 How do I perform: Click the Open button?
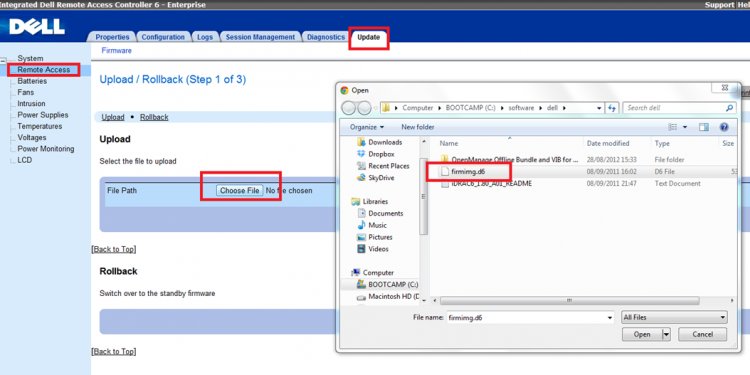point(641,335)
